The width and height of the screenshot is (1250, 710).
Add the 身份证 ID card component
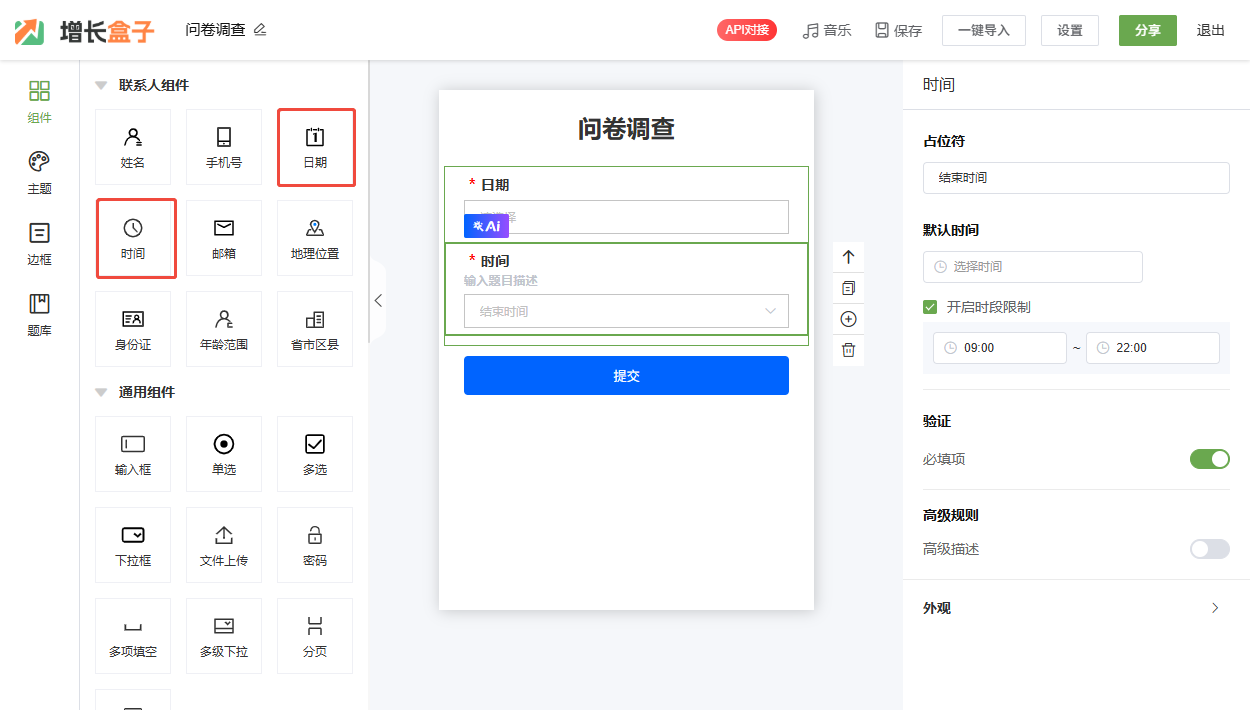[x=133, y=329]
